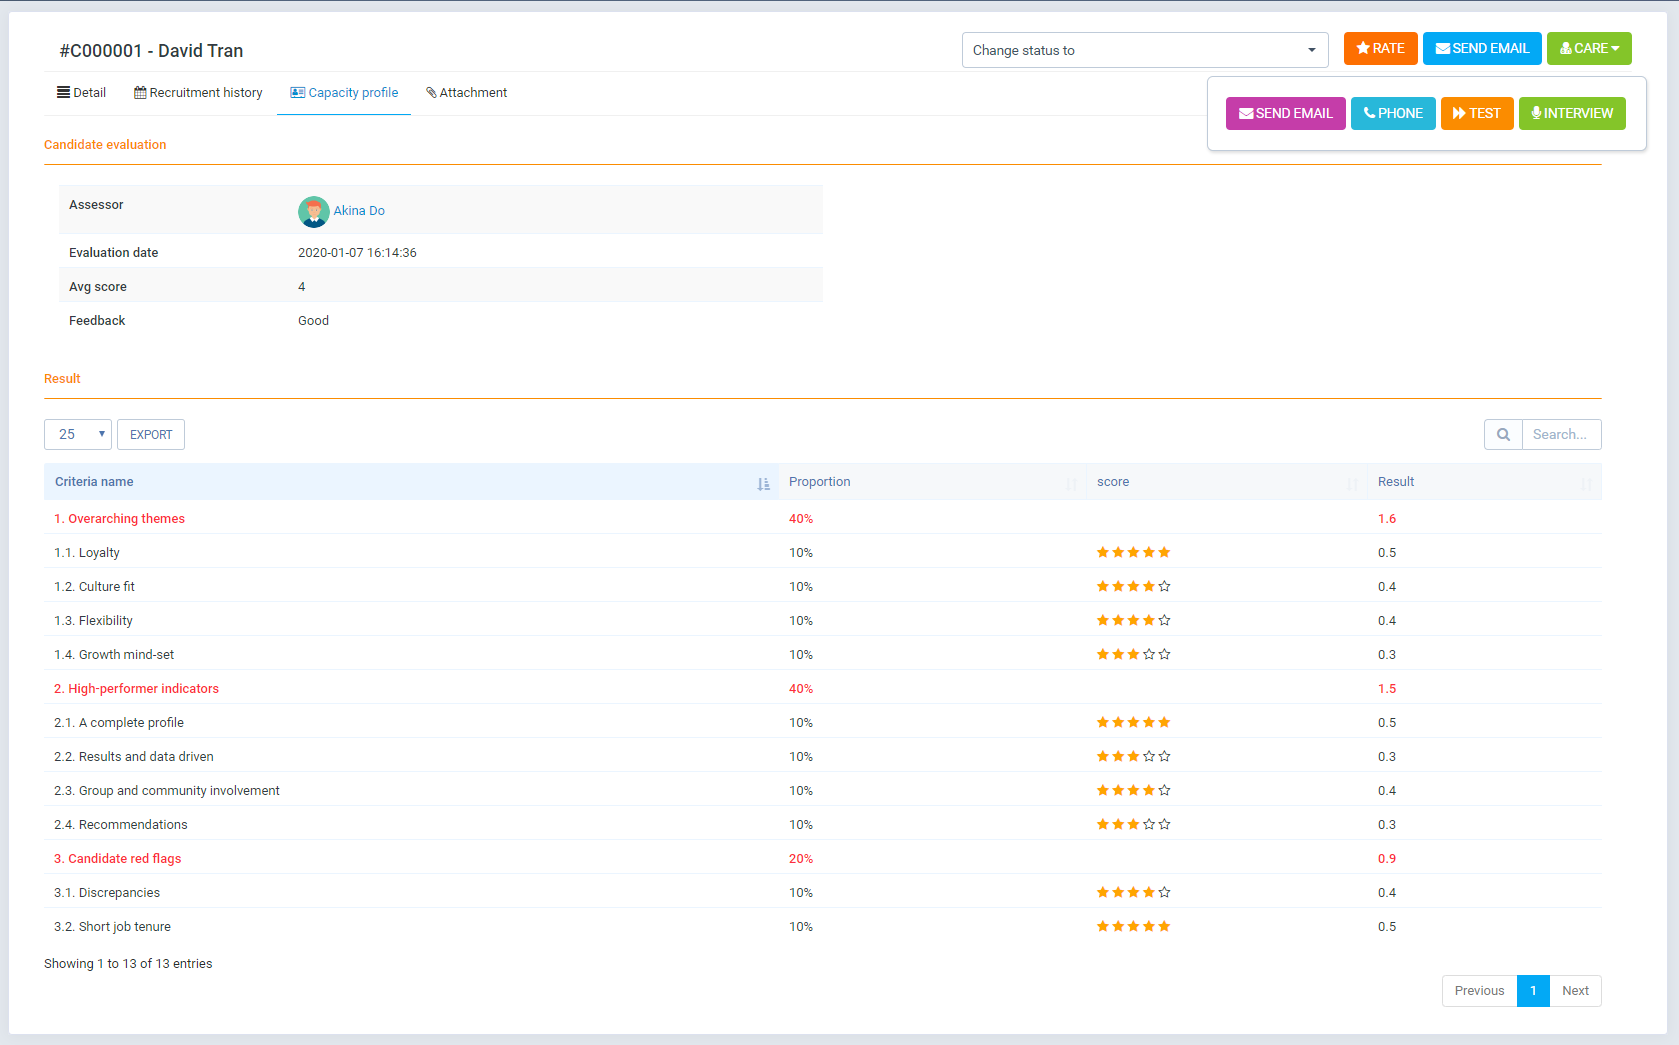This screenshot has width=1679, height=1045.
Task: Open the Attachment tab
Action: tap(466, 93)
